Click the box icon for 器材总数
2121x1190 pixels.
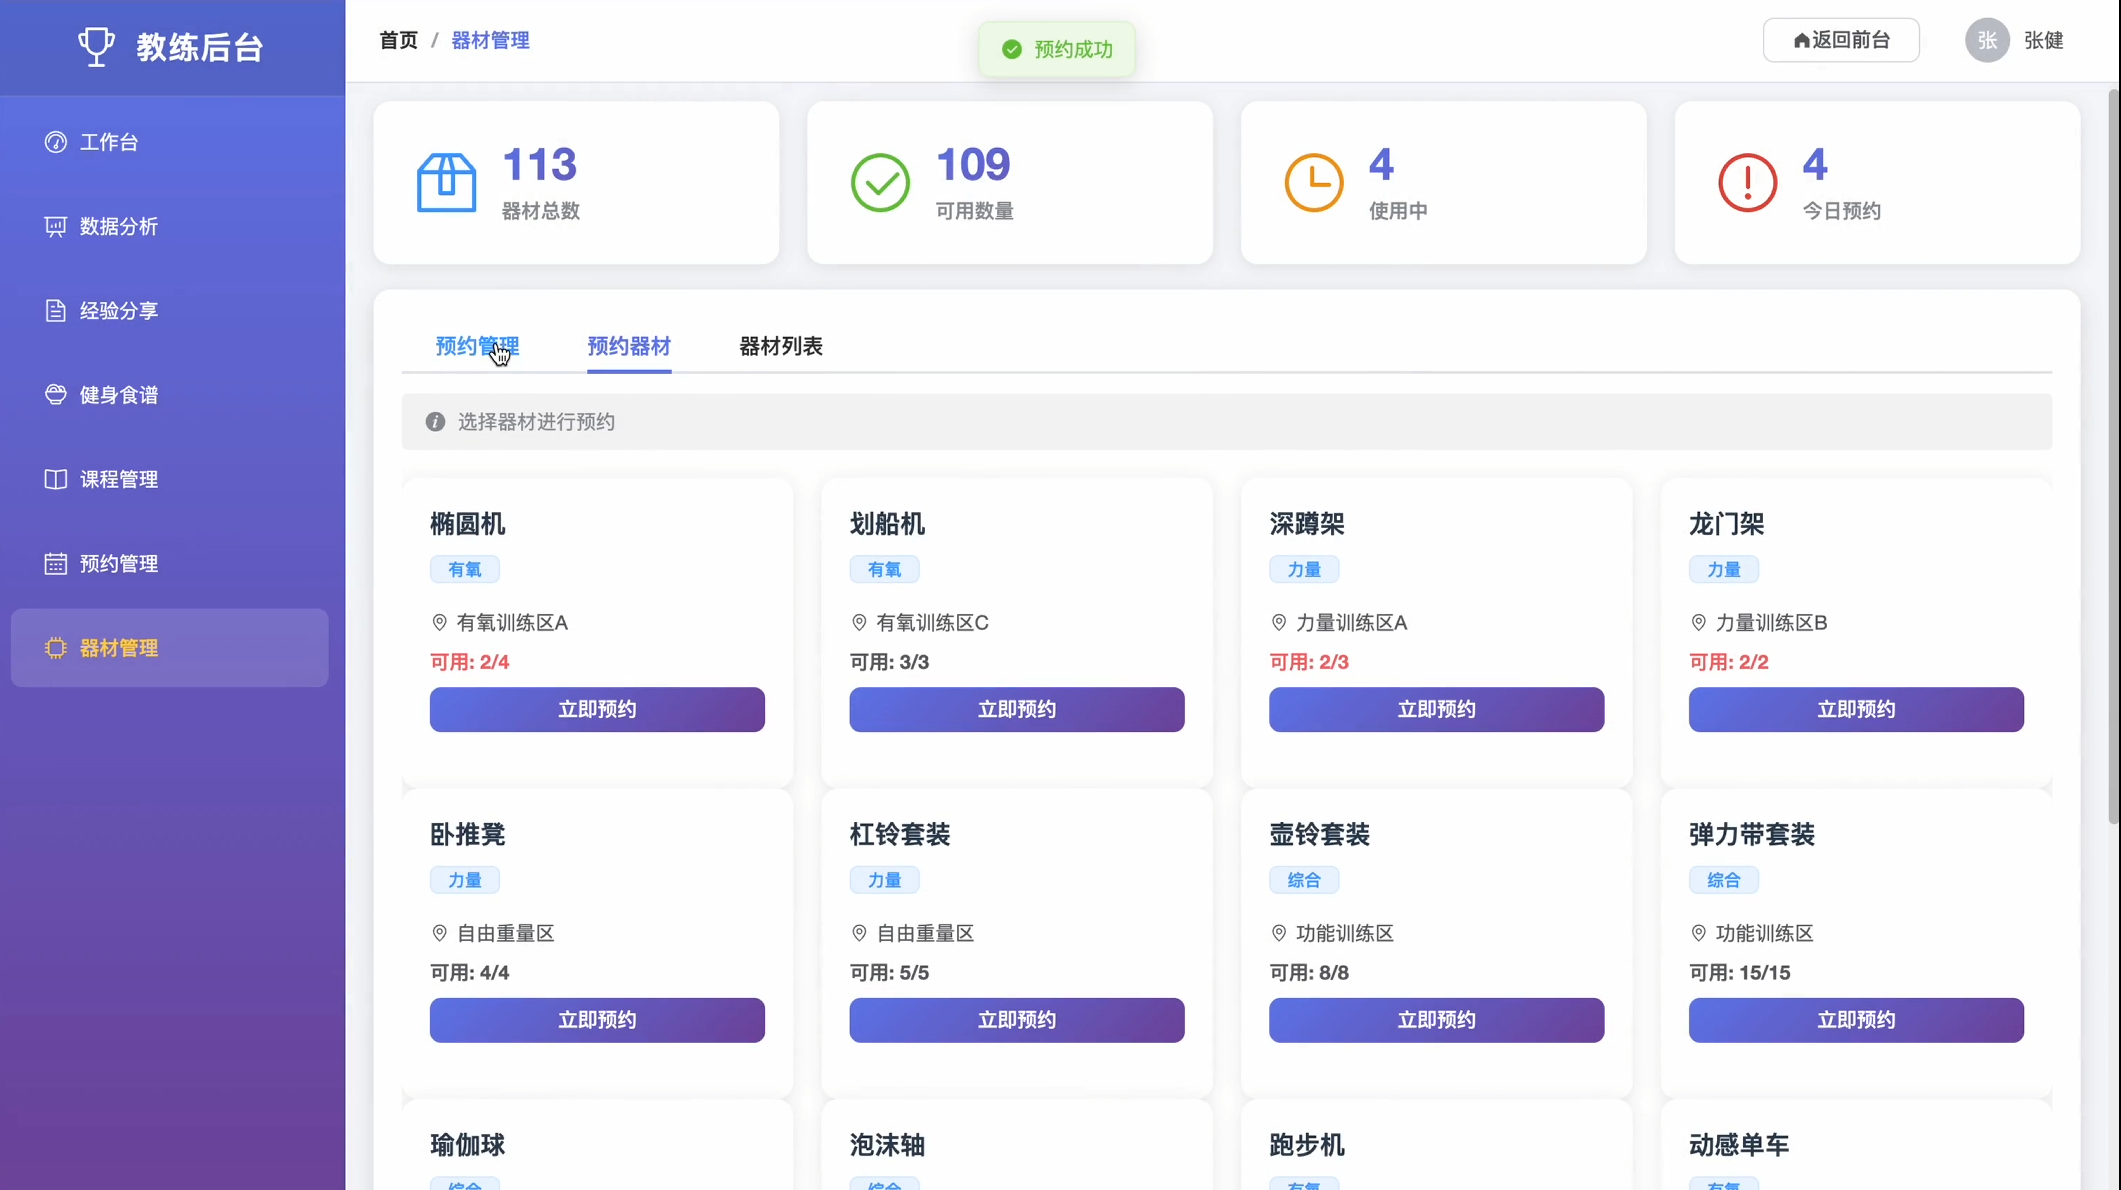point(446,182)
